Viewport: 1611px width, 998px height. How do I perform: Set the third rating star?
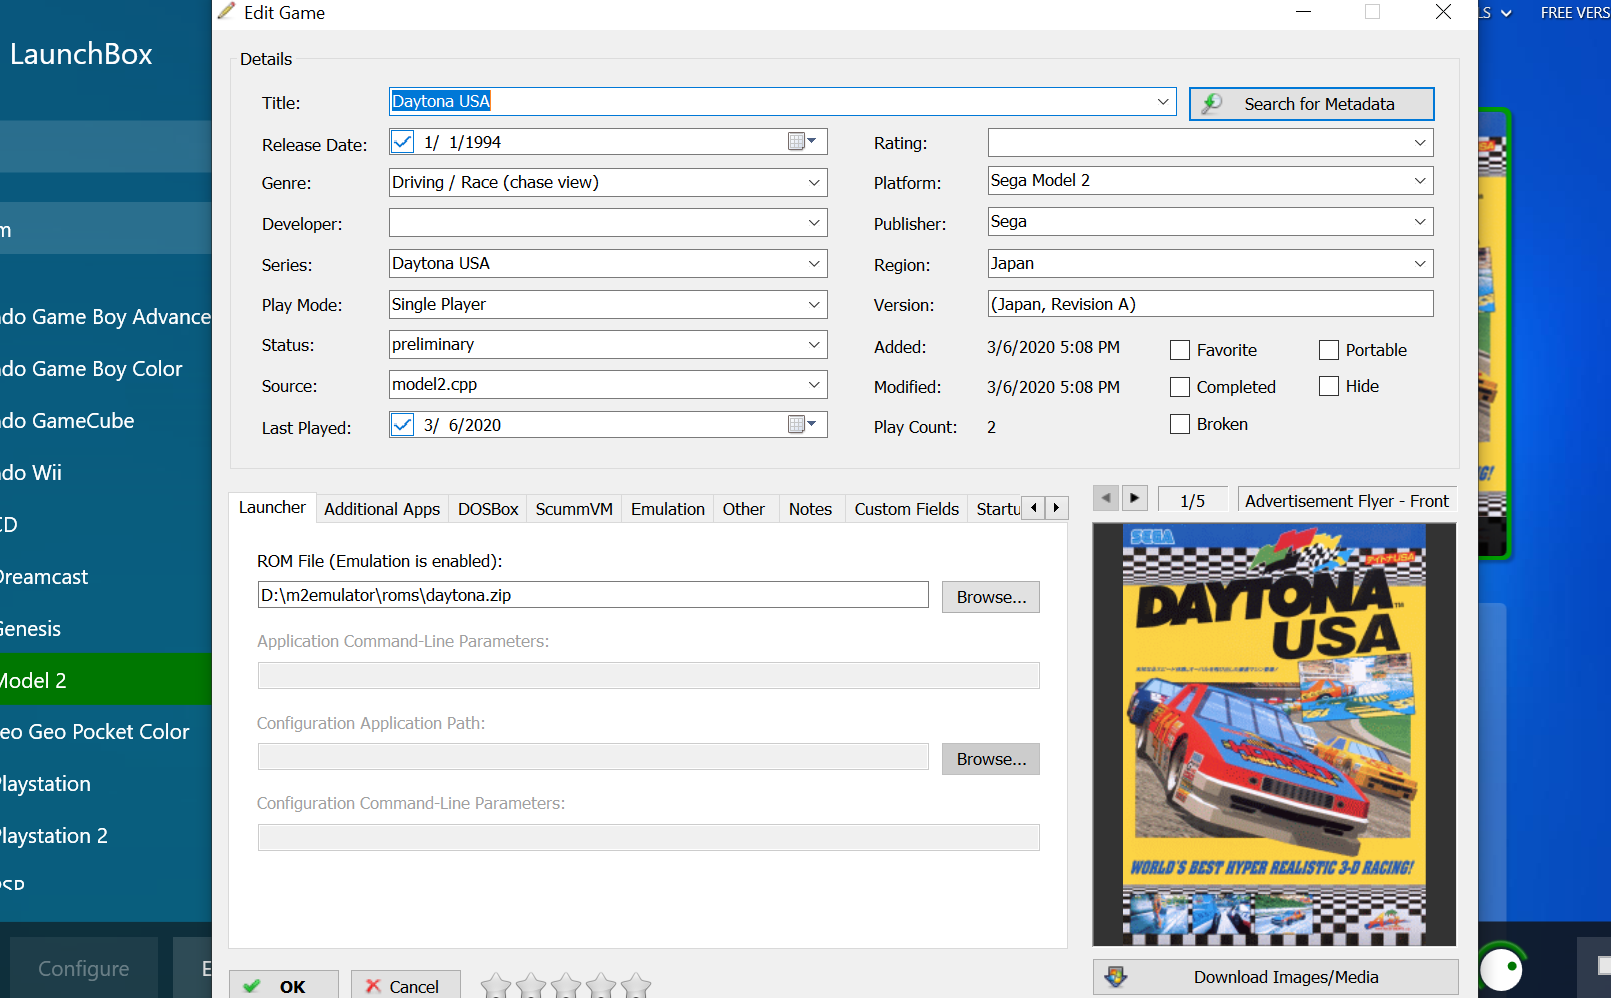(x=566, y=986)
